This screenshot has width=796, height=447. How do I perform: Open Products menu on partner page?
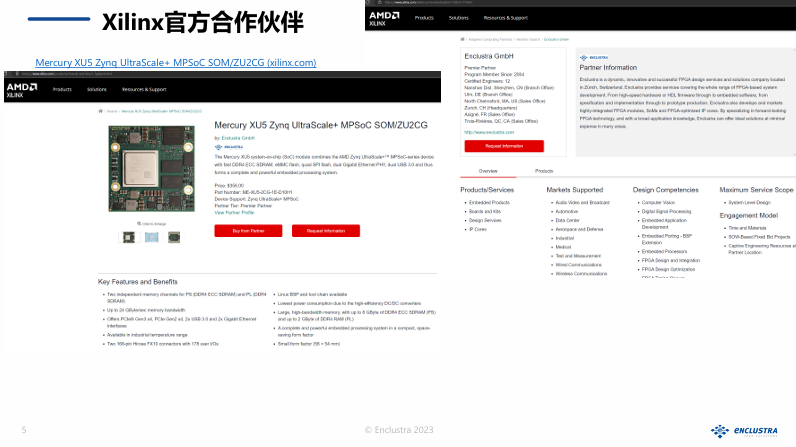click(424, 18)
